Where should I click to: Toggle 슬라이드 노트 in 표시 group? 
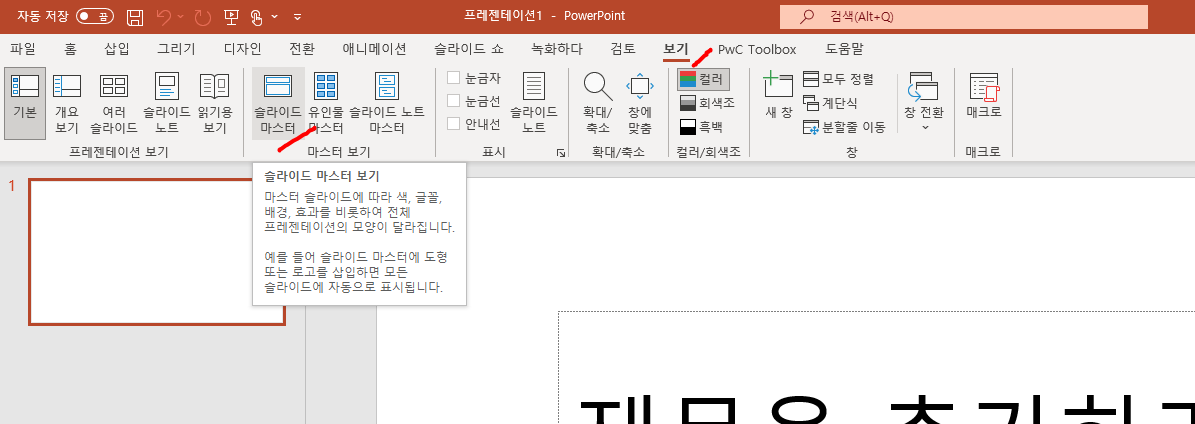pyautogui.click(x=533, y=103)
